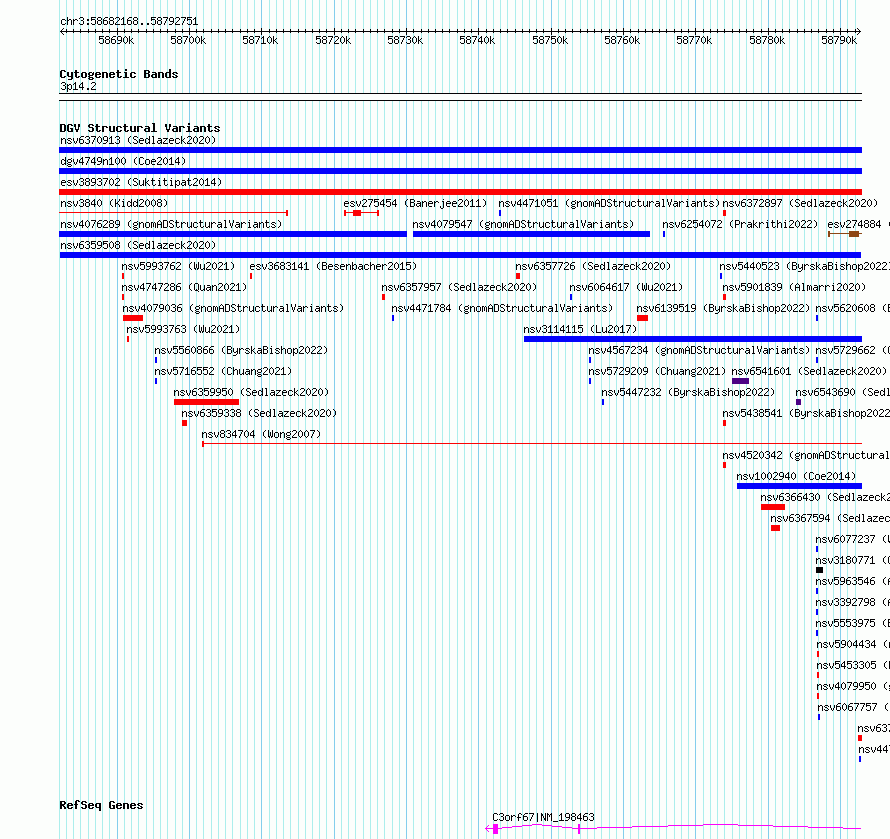This screenshot has width=890, height=839.
Task: Click the nsv4079950 variant label
Action: 853,686
